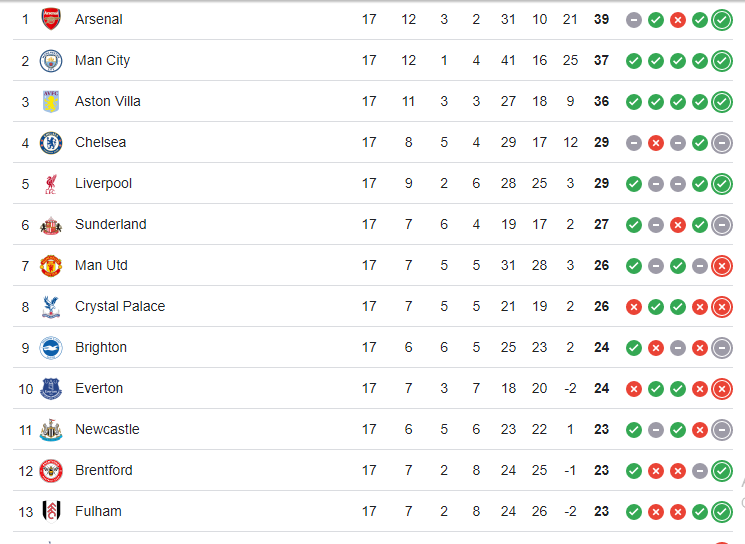Open the Crystal Palace crest
The width and height of the screenshot is (745, 544).
pos(50,306)
